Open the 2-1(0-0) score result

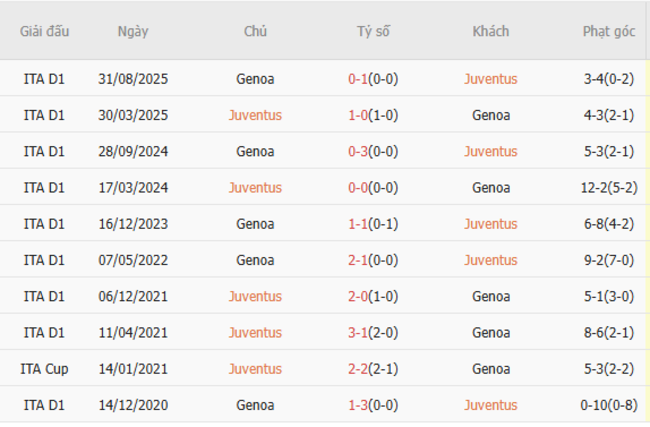373,260
